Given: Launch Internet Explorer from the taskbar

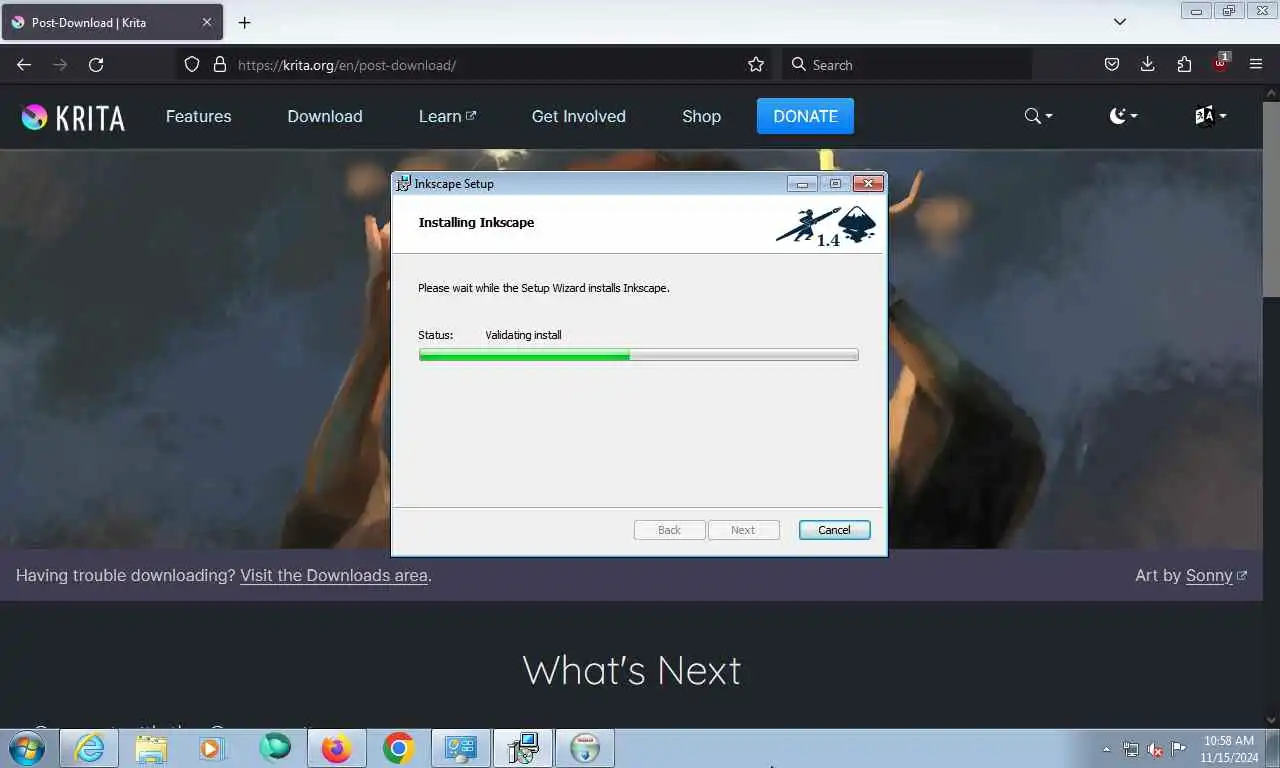Looking at the screenshot, I should (x=89, y=748).
